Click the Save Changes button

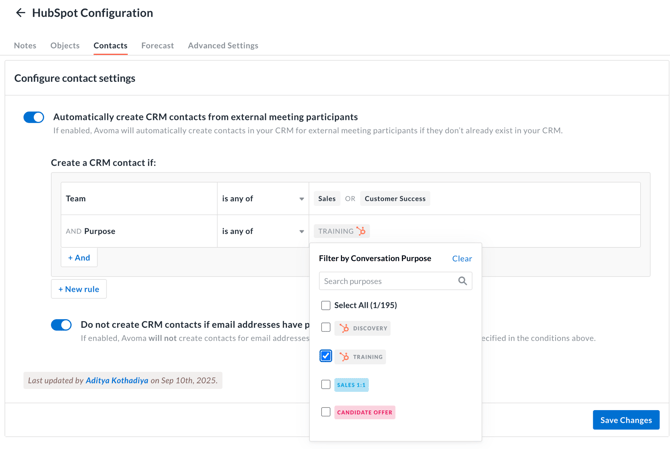625,420
